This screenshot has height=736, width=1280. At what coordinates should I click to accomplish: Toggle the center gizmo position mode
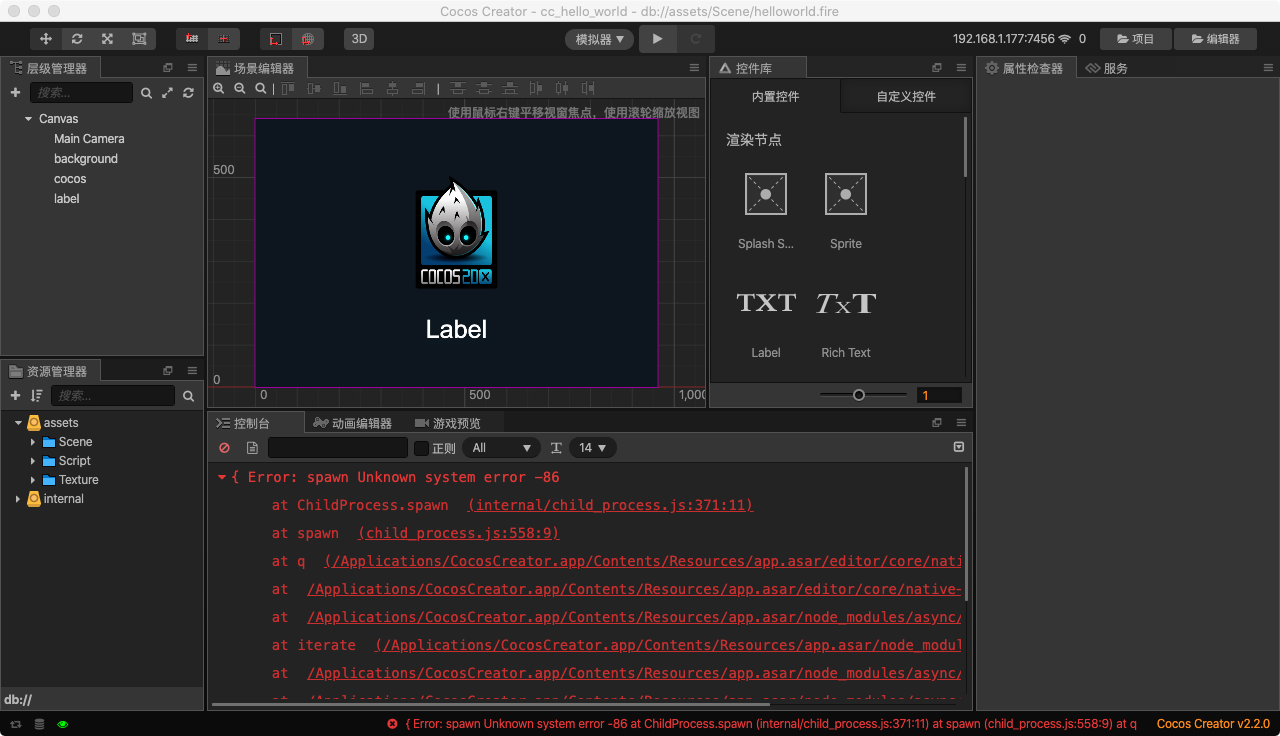223,39
